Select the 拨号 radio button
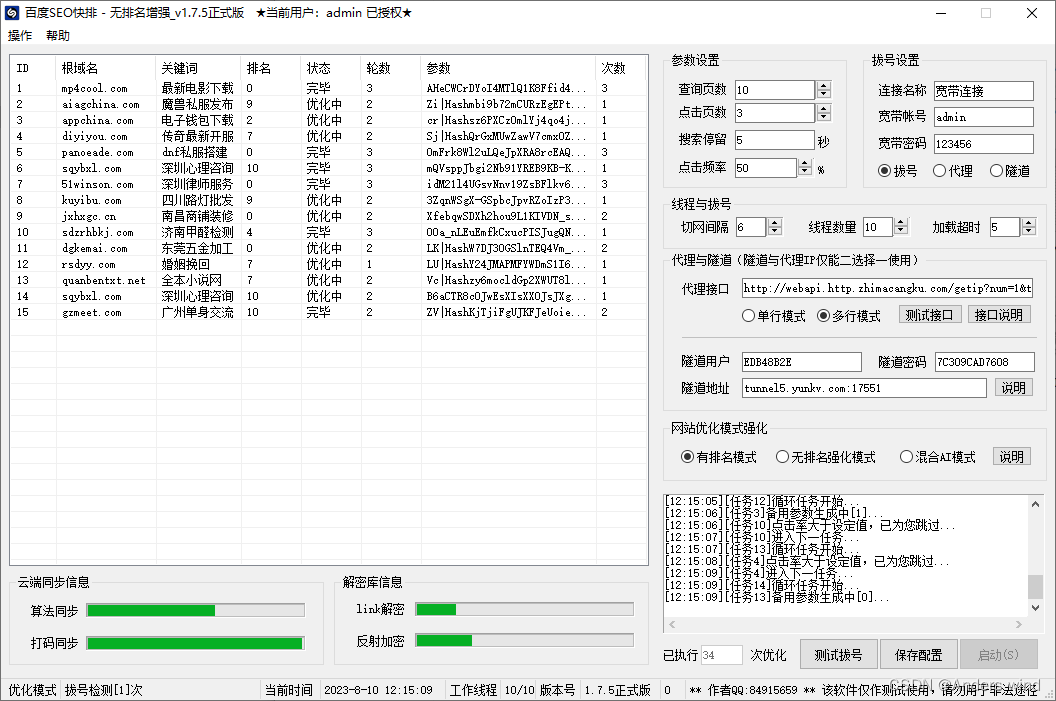Image resolution: width=1056 pixels, height=701 pixels. click(x=898, y=171)
